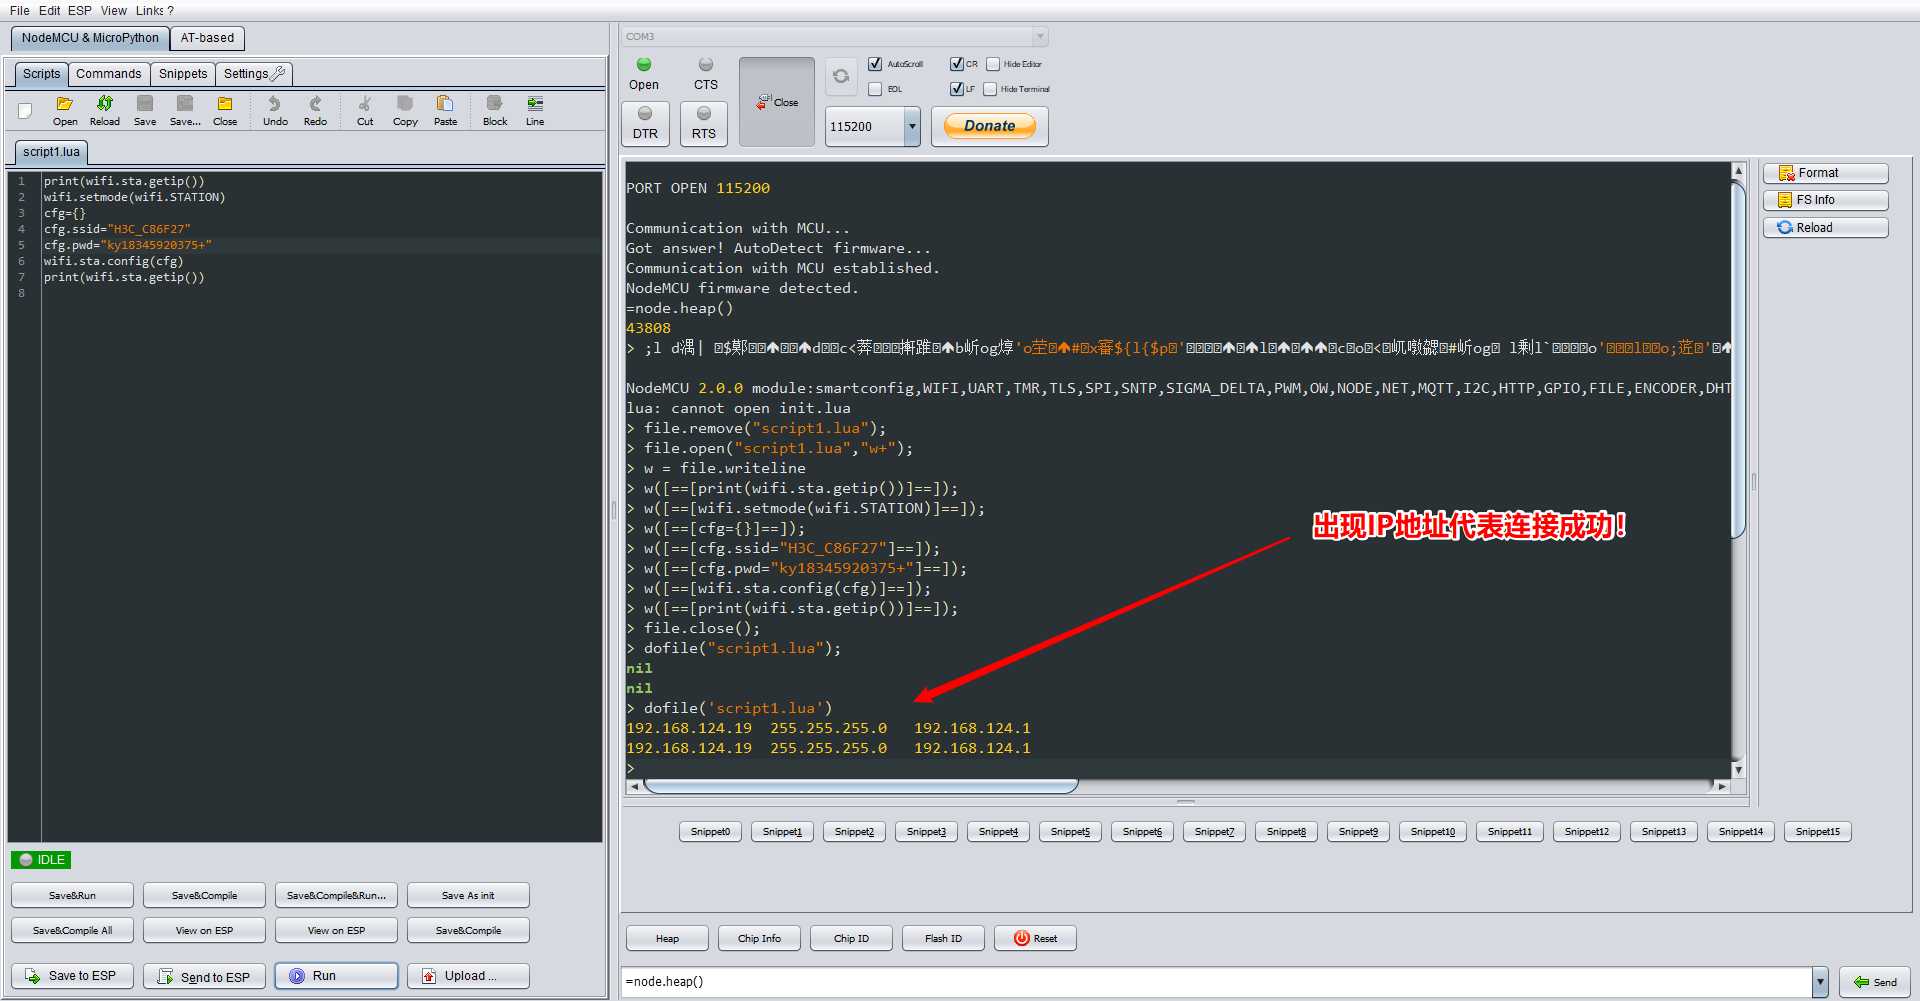Viewport: 1920px width, 1001px height.
Task: Click the Open port green indicator
Action: [644, 65]
